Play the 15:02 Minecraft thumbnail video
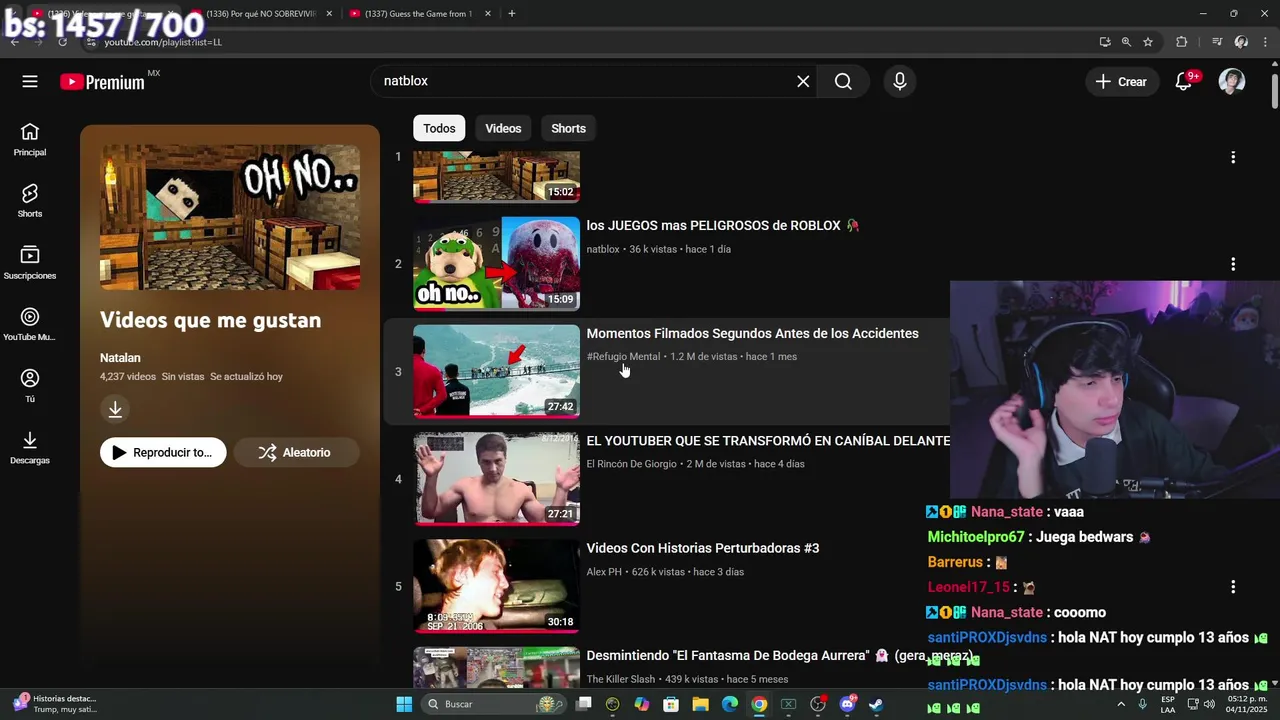 point(496,177)
